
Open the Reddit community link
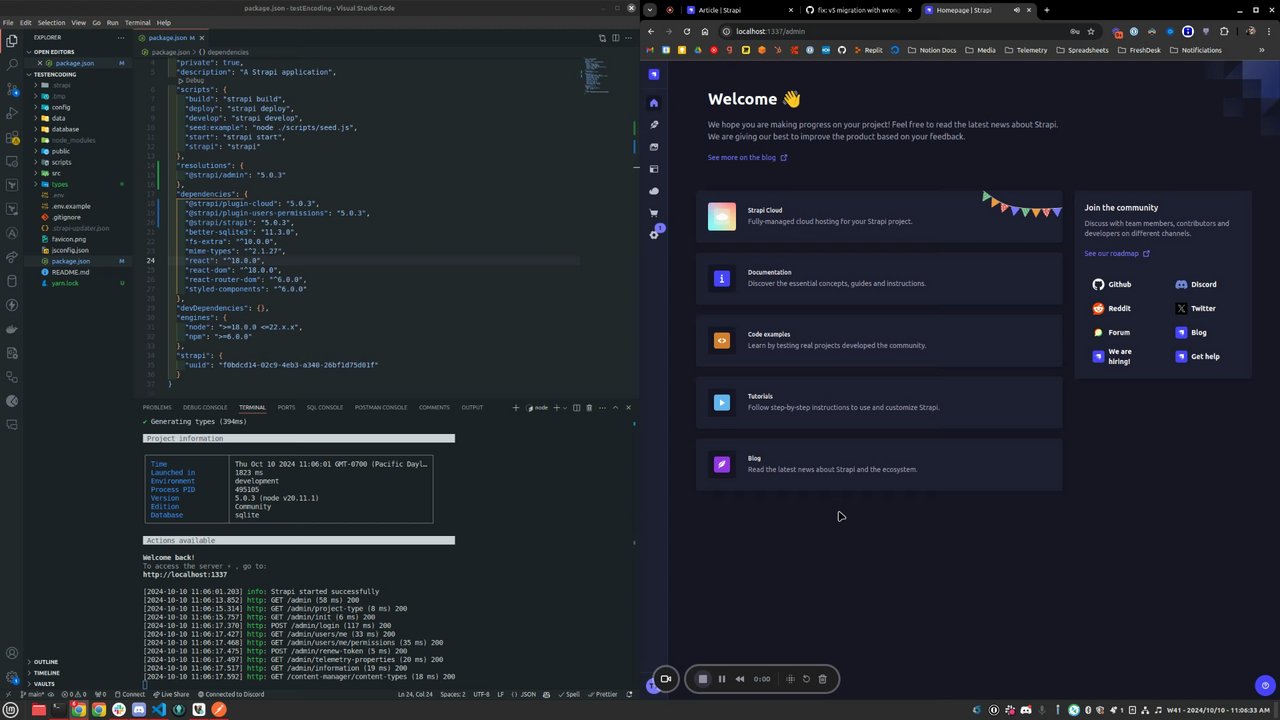(x=1112, y=308)
